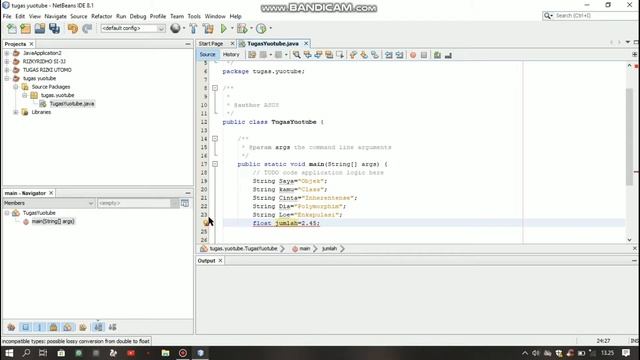Expand the Libraries node
Screen dimensions: 640x360
click(16, 112)
